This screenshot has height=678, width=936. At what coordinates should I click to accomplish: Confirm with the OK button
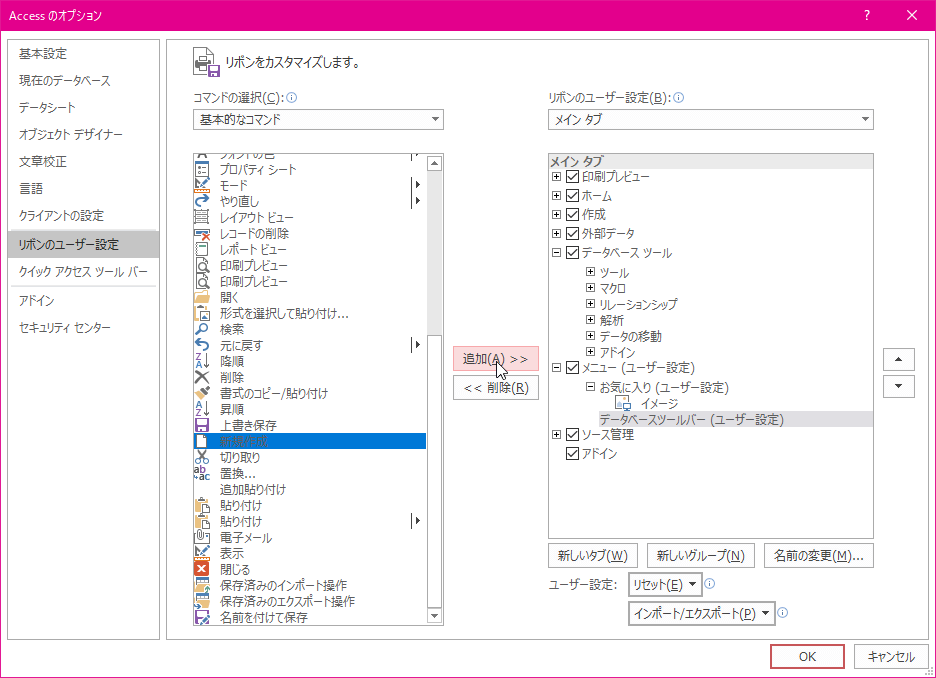pyautogui.click(x=807, y=657)
